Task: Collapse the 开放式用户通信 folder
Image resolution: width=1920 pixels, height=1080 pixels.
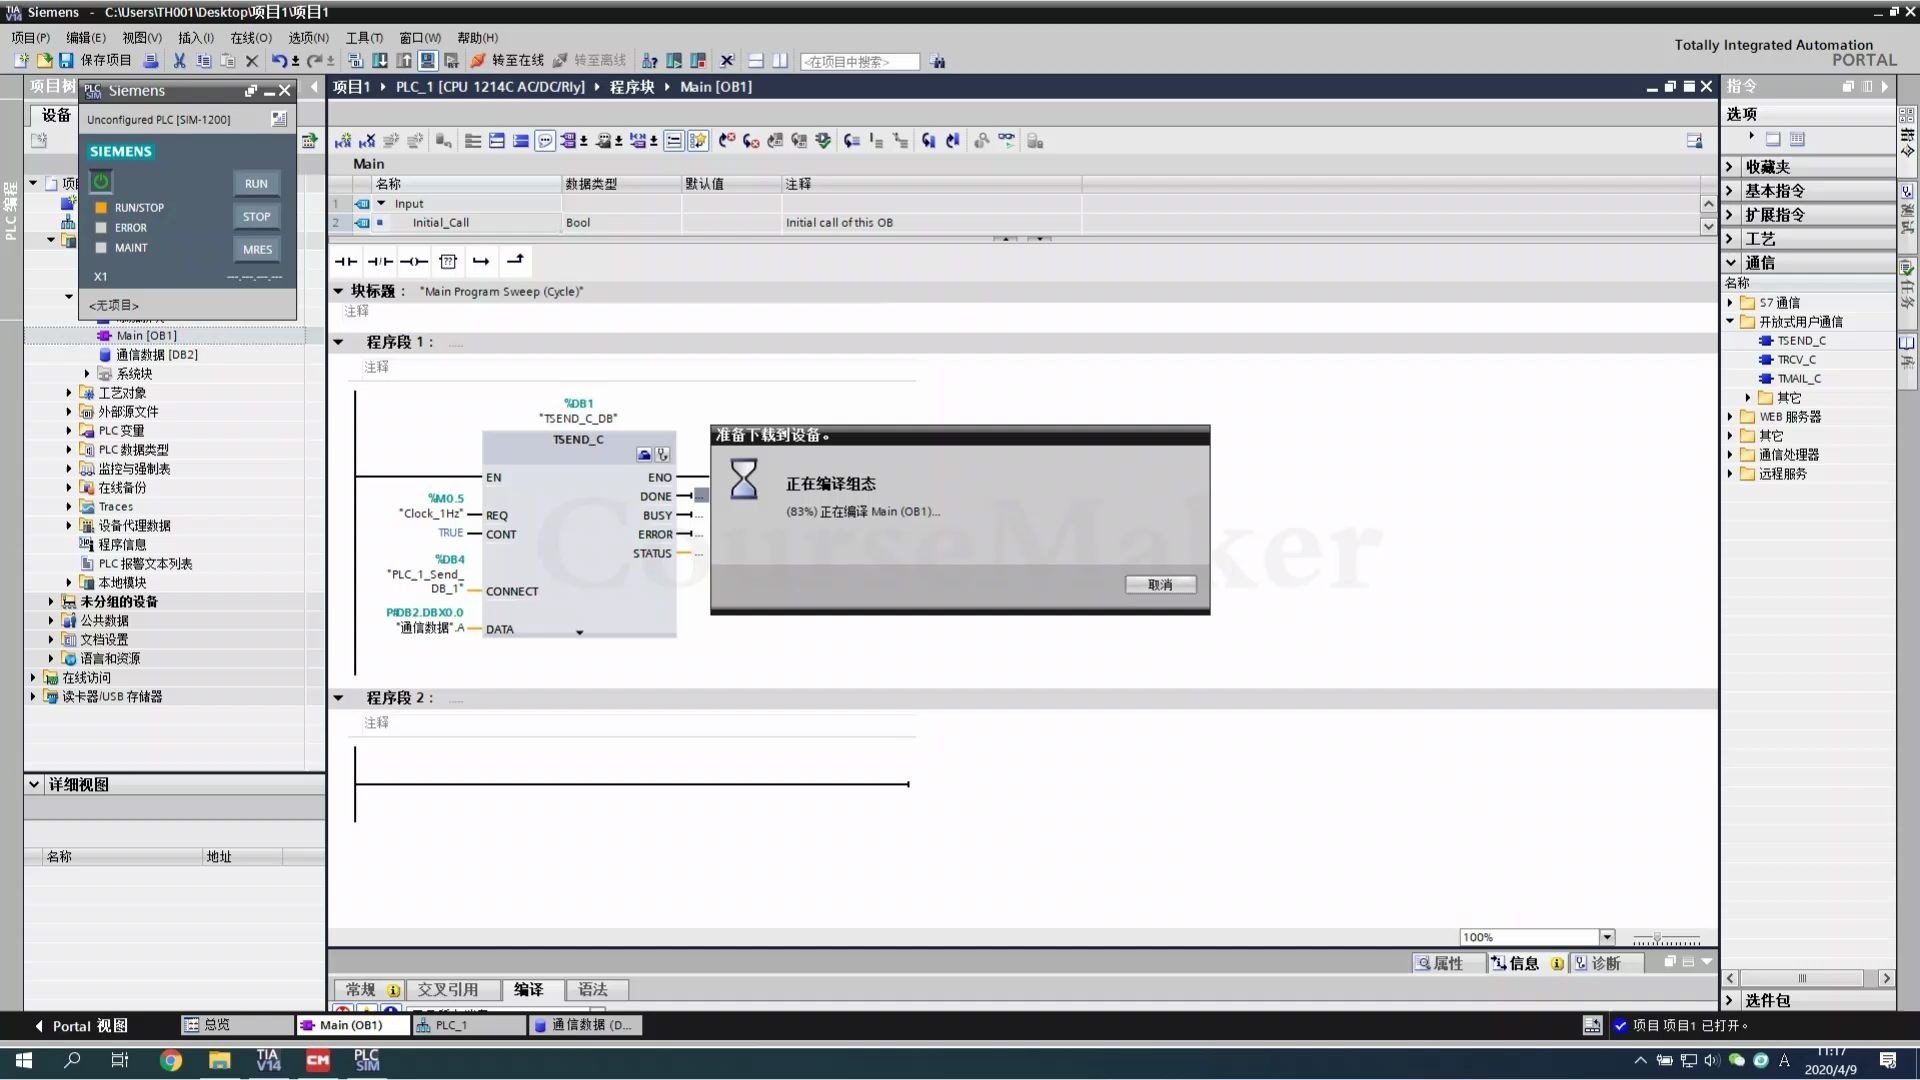Action: click(1730, 322)
